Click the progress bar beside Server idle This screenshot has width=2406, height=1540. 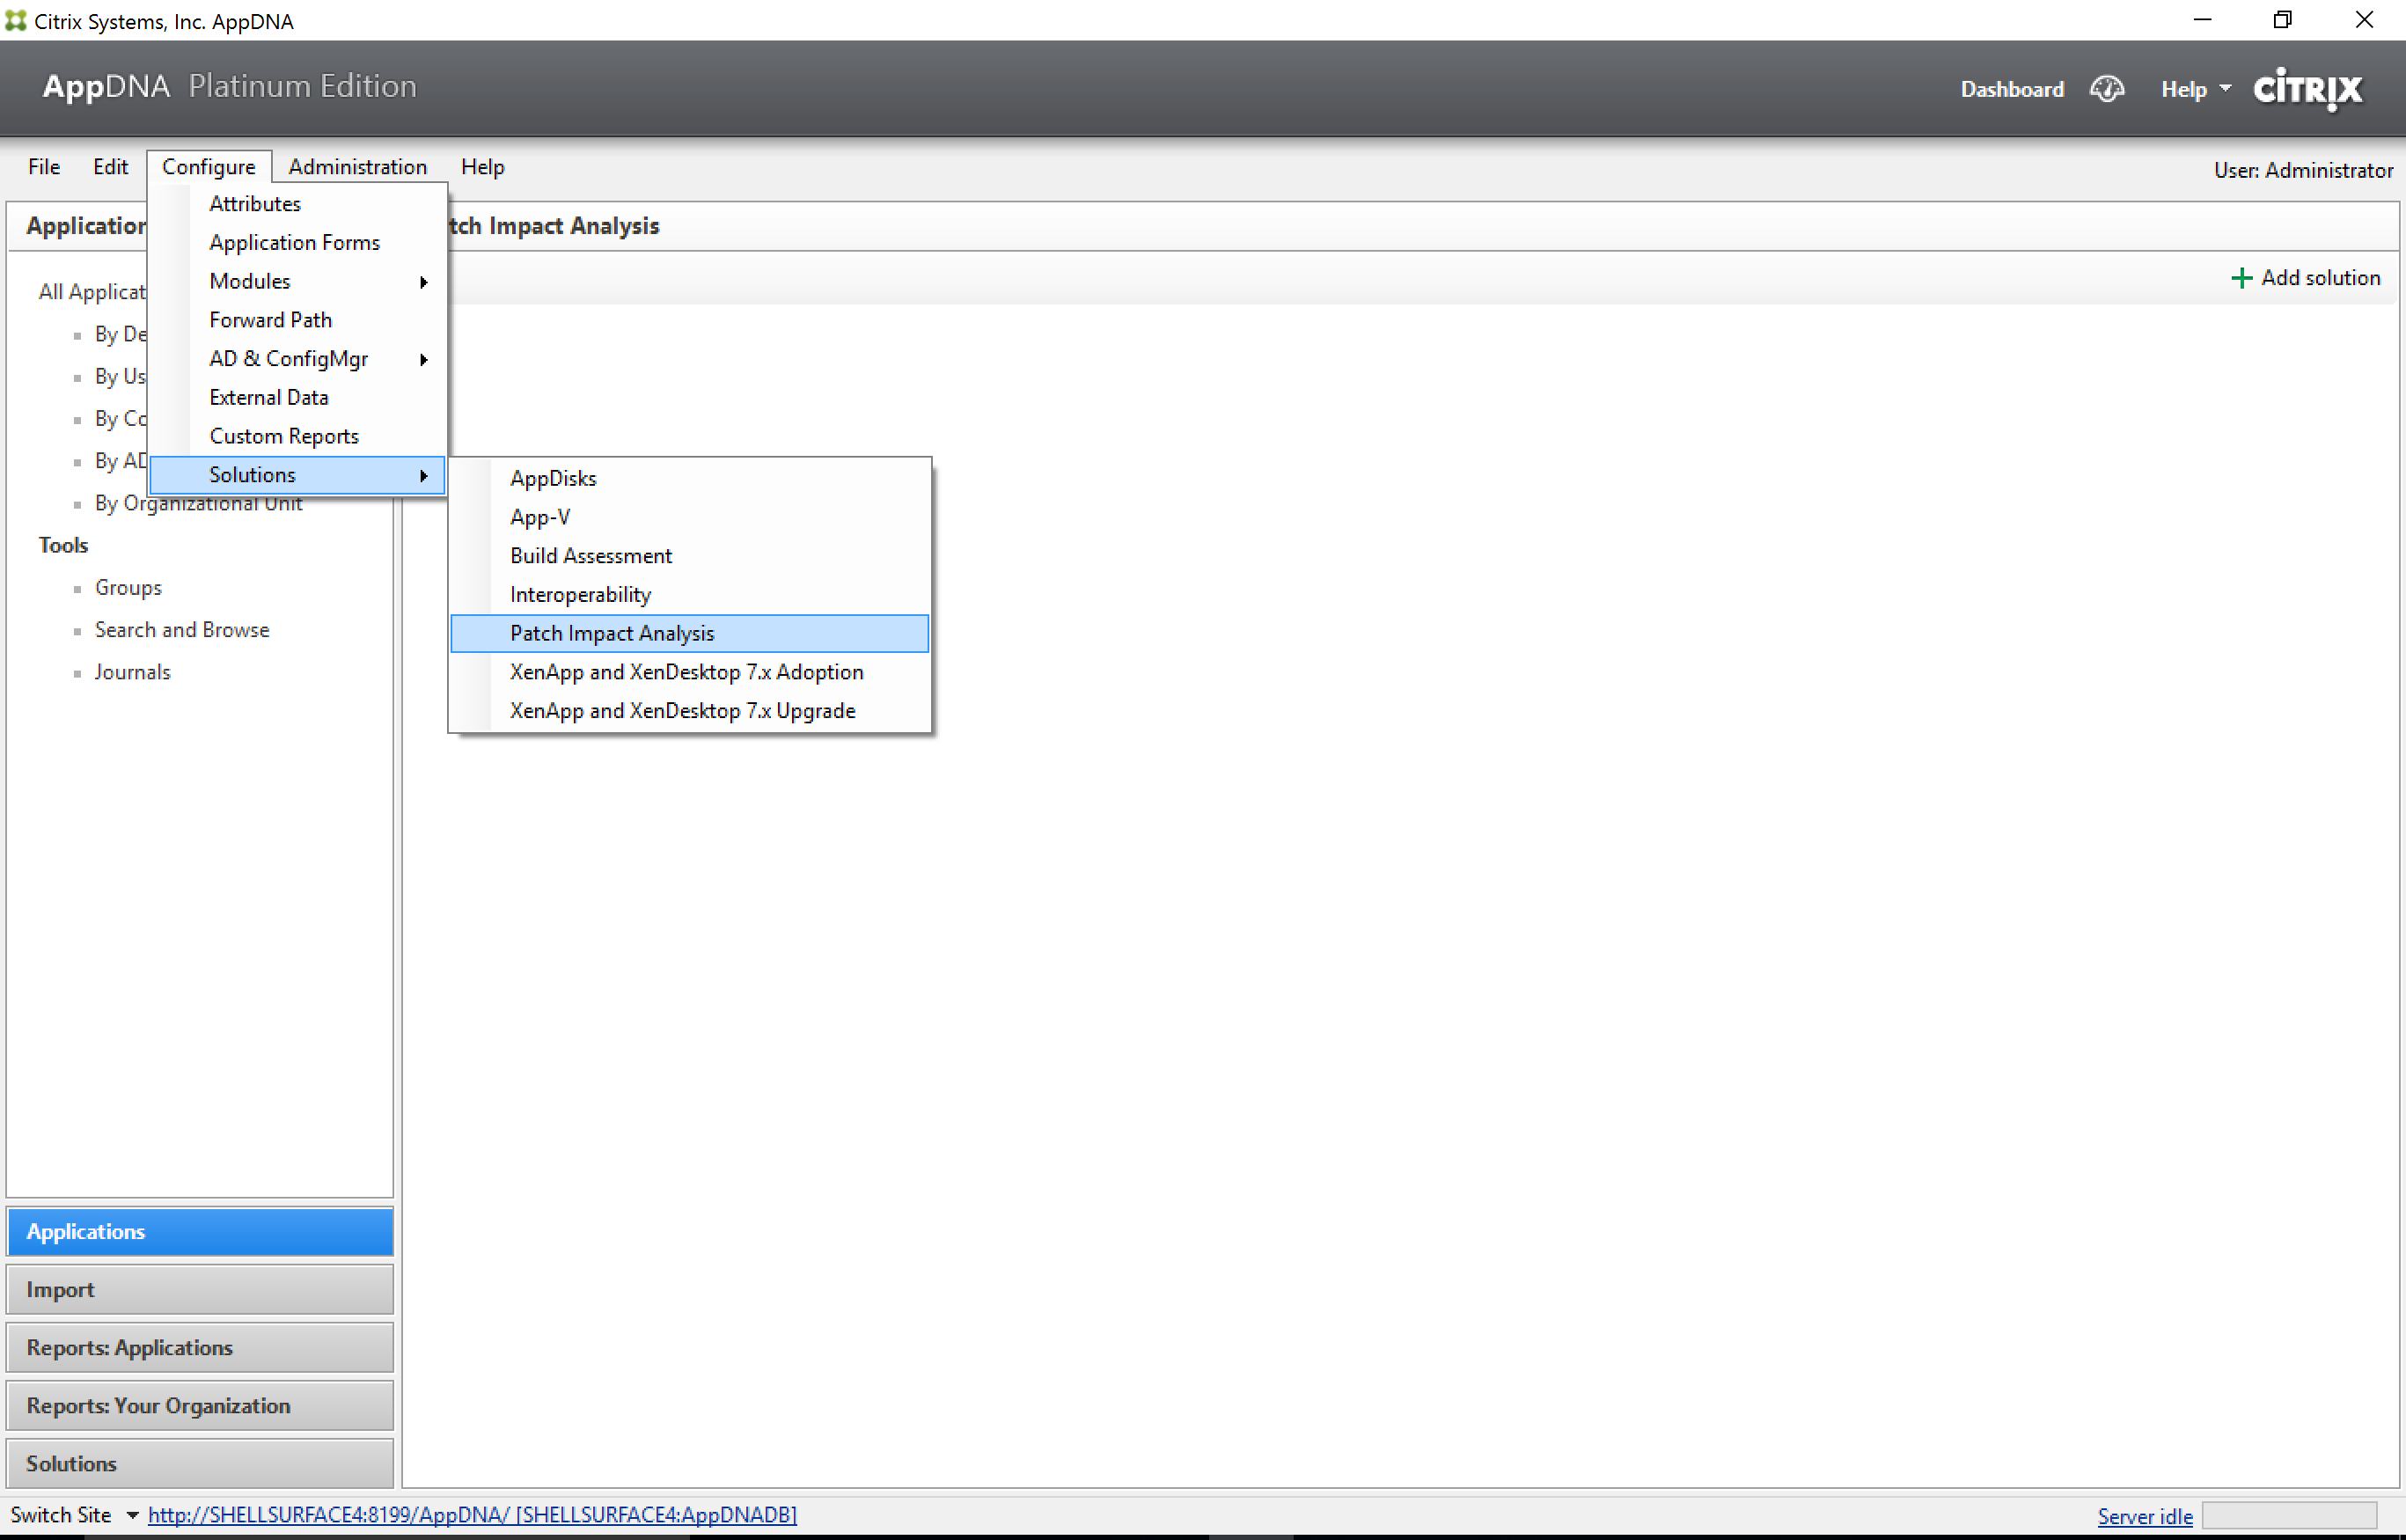tap(2288, 1516)
